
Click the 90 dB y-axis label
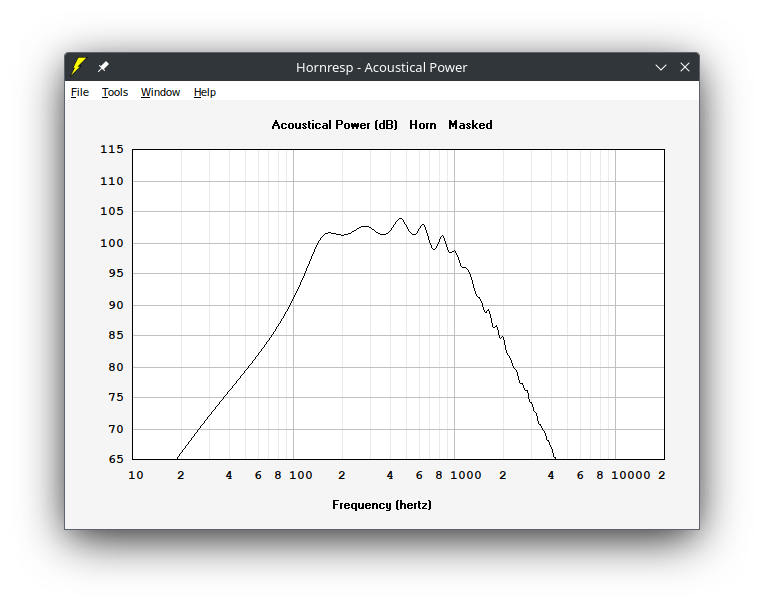tap(116, 305)
